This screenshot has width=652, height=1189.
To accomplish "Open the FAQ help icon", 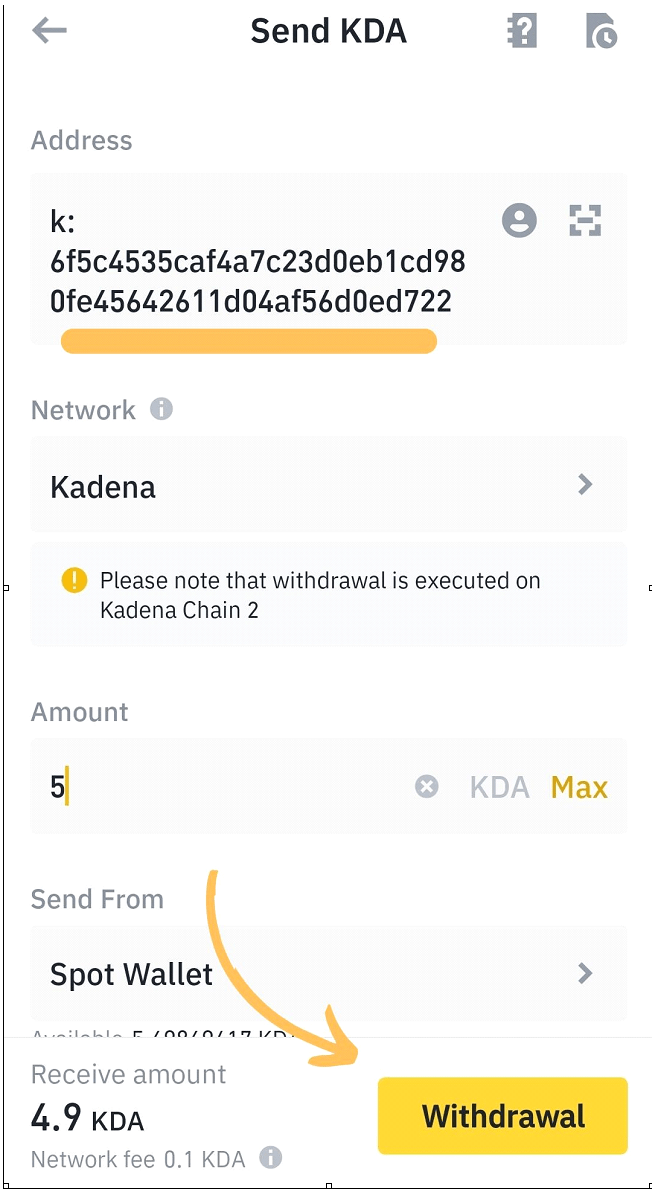I will (521, 31).
